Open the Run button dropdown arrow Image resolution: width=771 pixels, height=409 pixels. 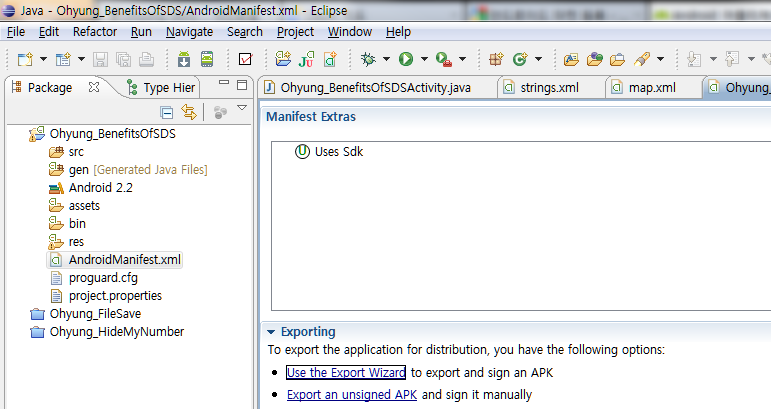tap(424, 60)
